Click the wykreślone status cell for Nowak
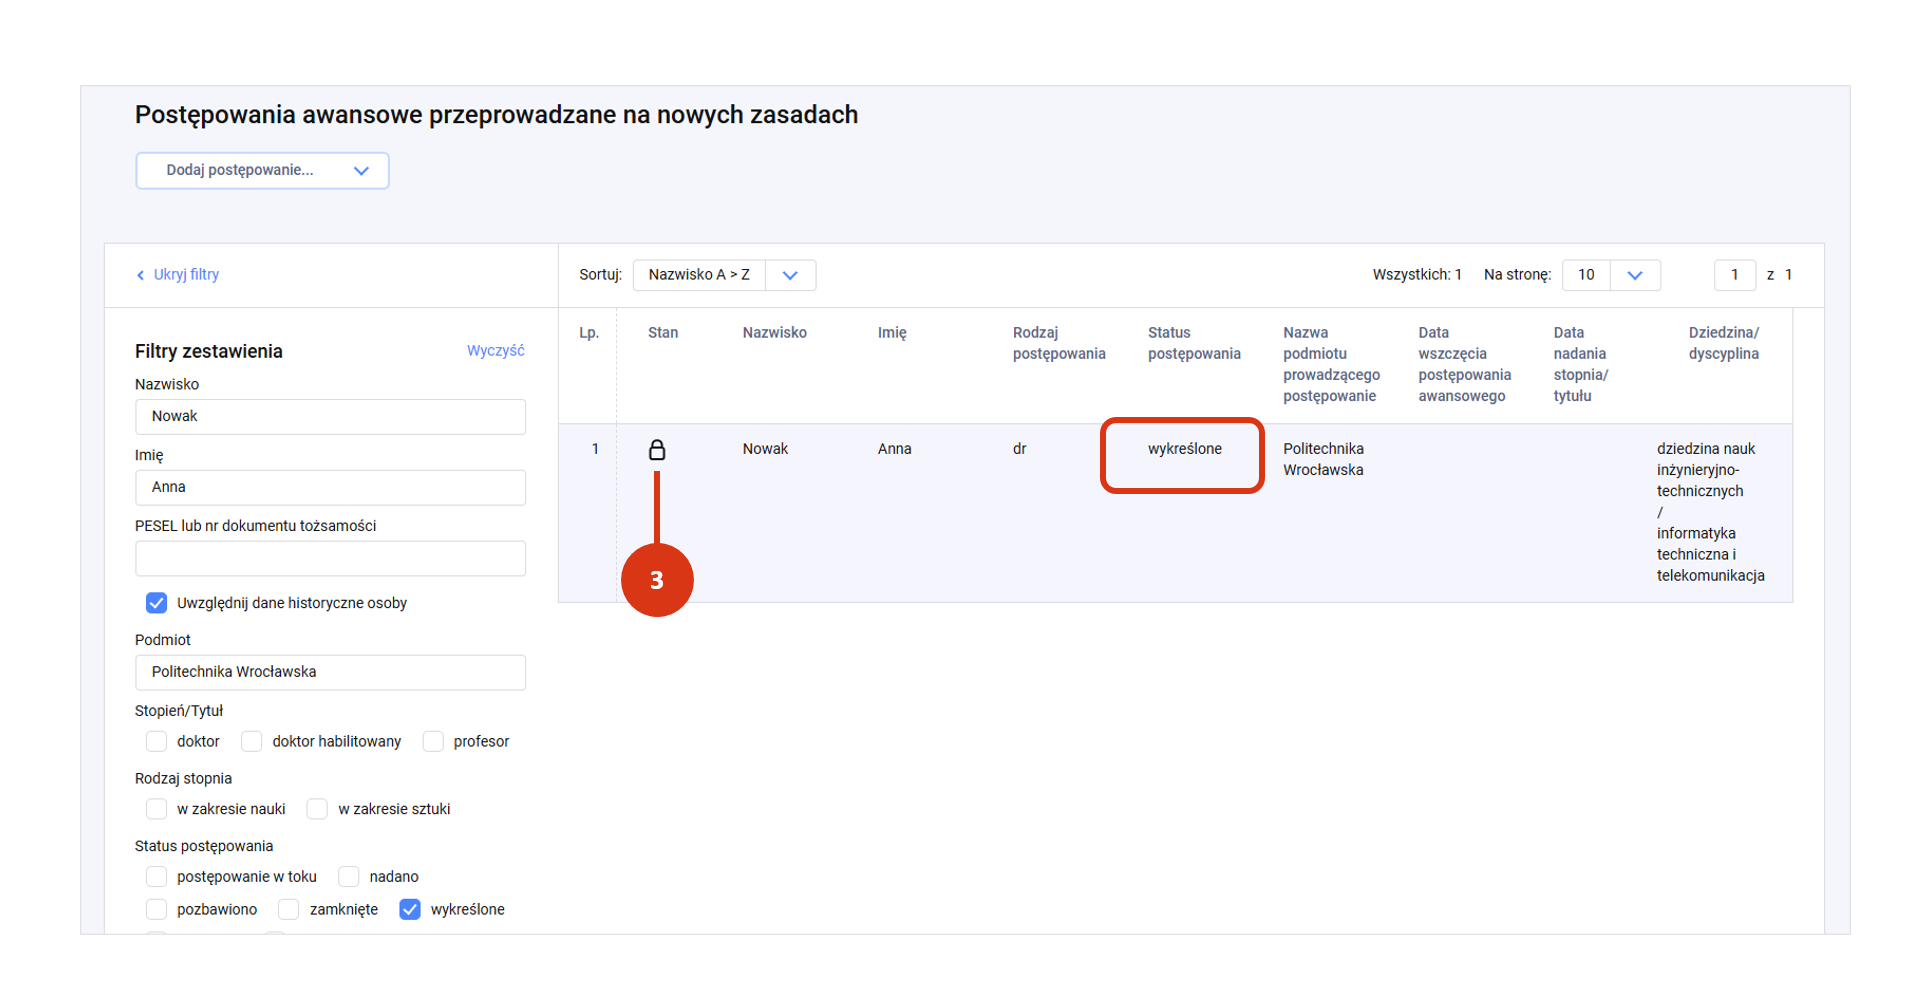Screen dimensions: 1919x985 click(x=1184, y=449)
